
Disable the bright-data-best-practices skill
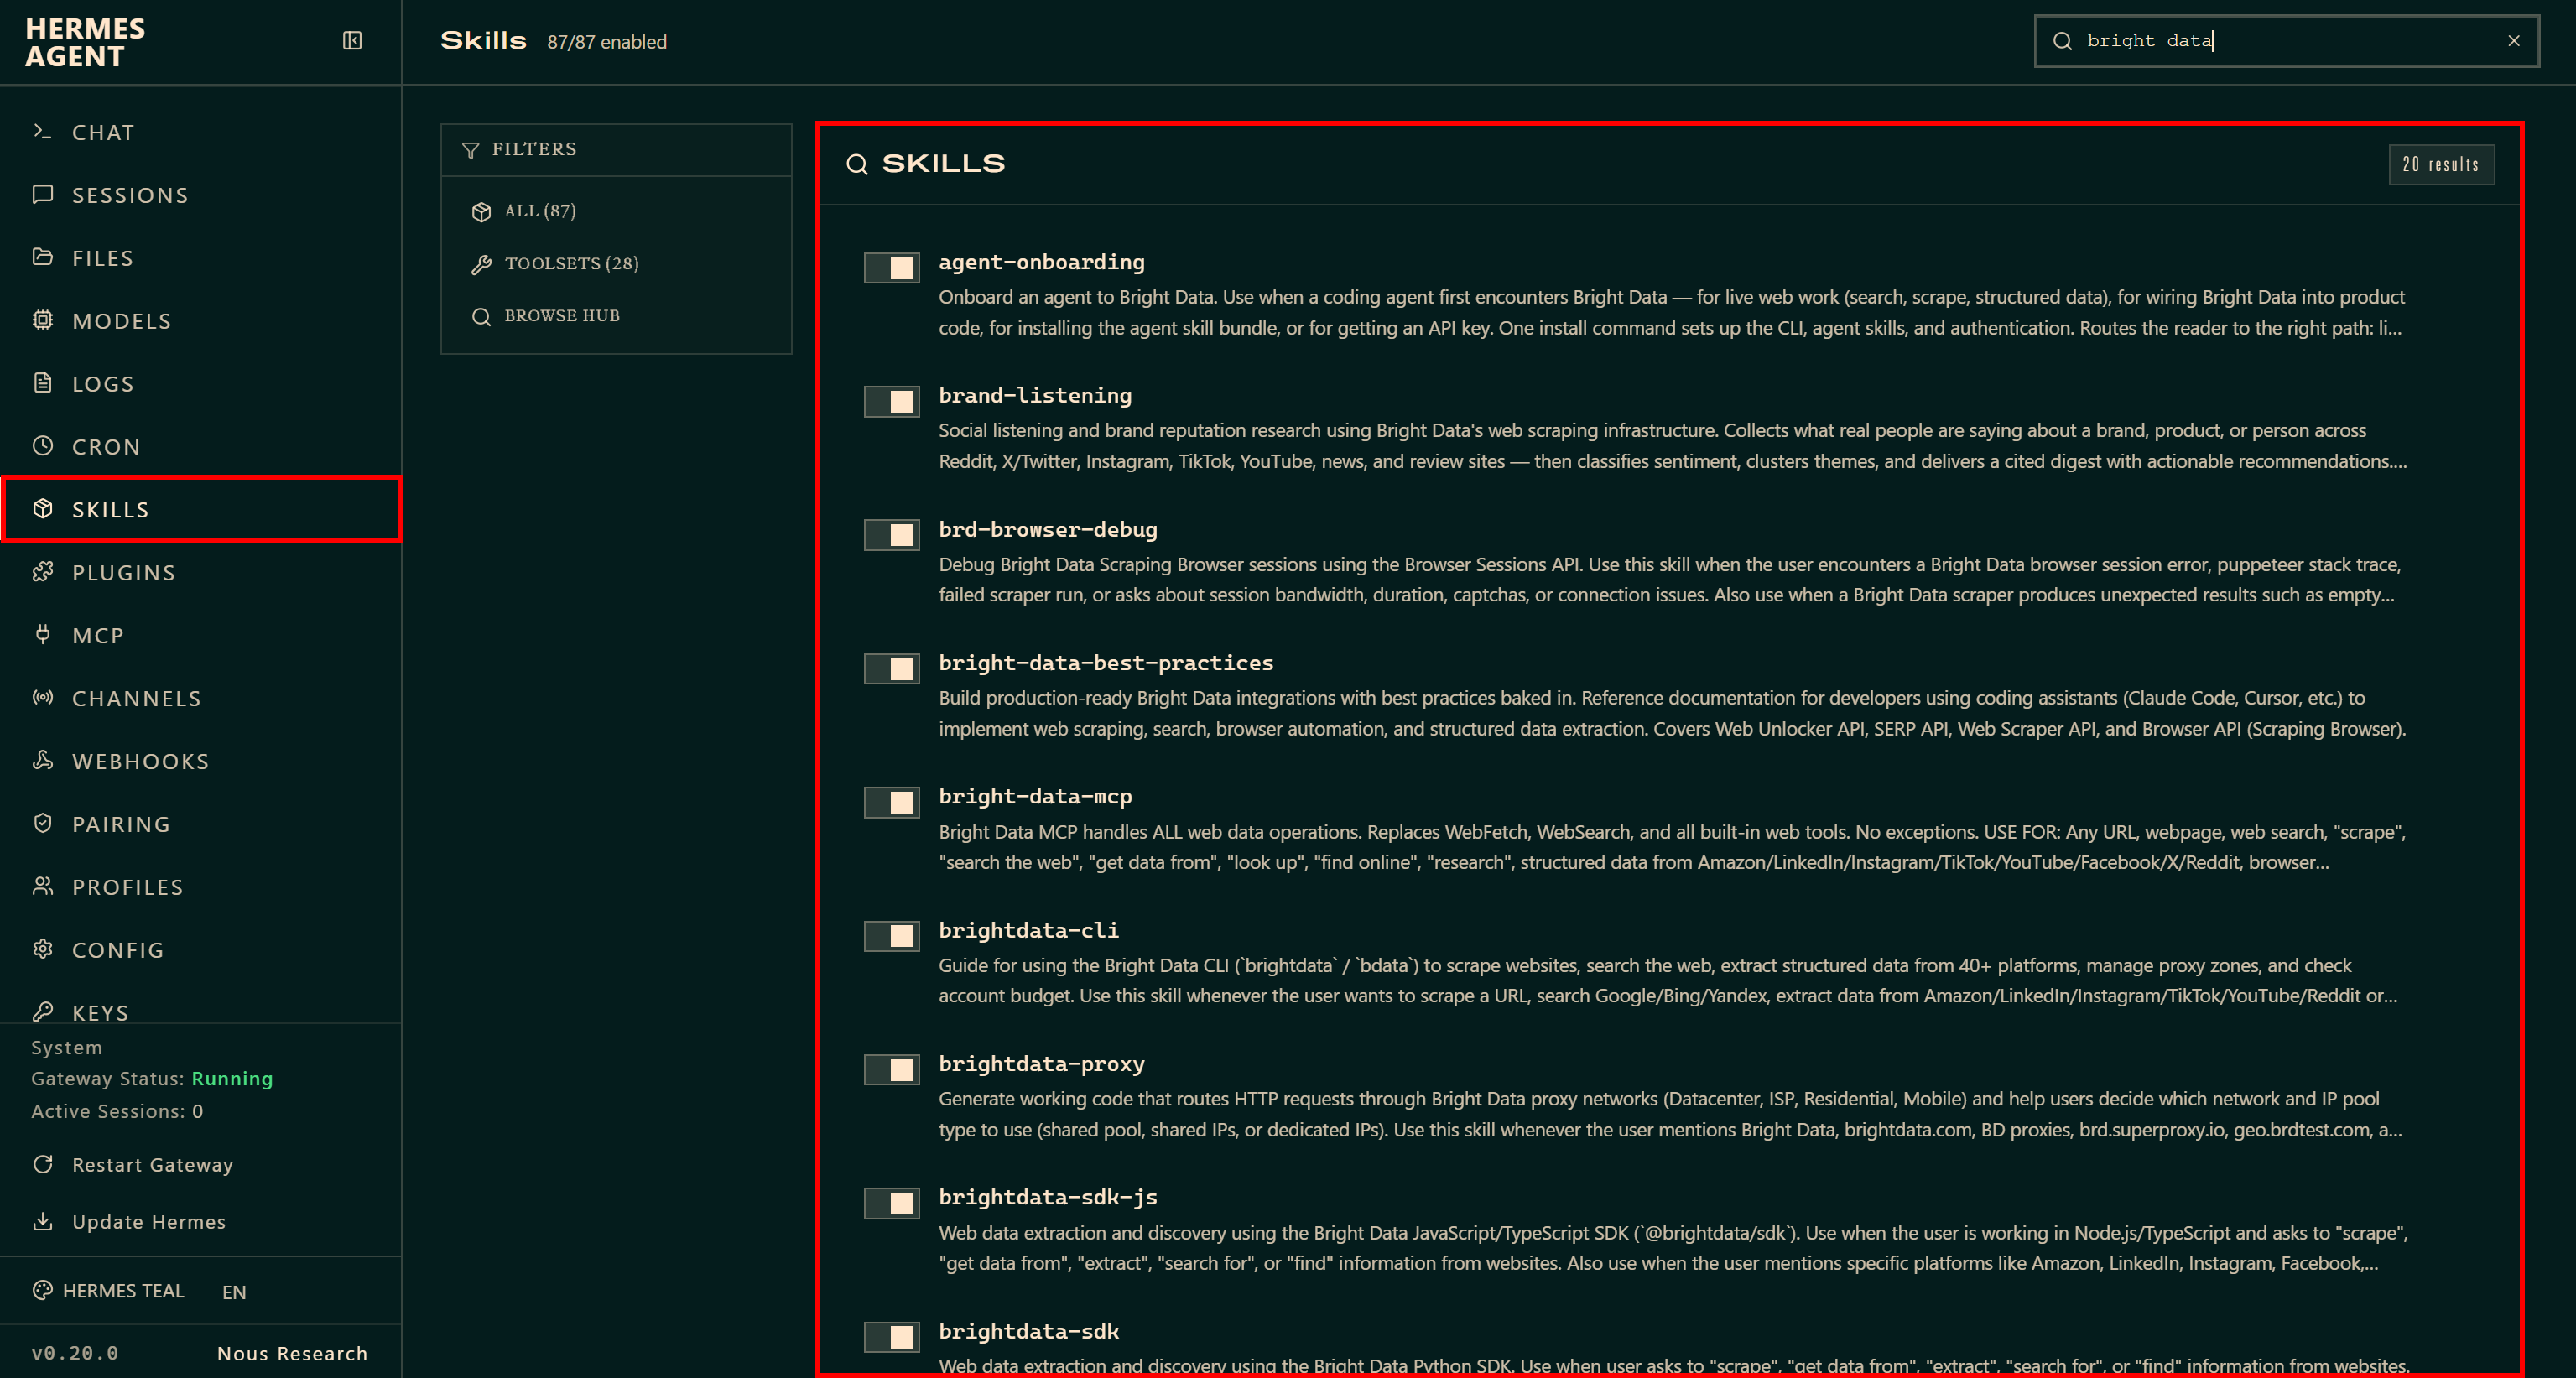(x=892, y=668)
